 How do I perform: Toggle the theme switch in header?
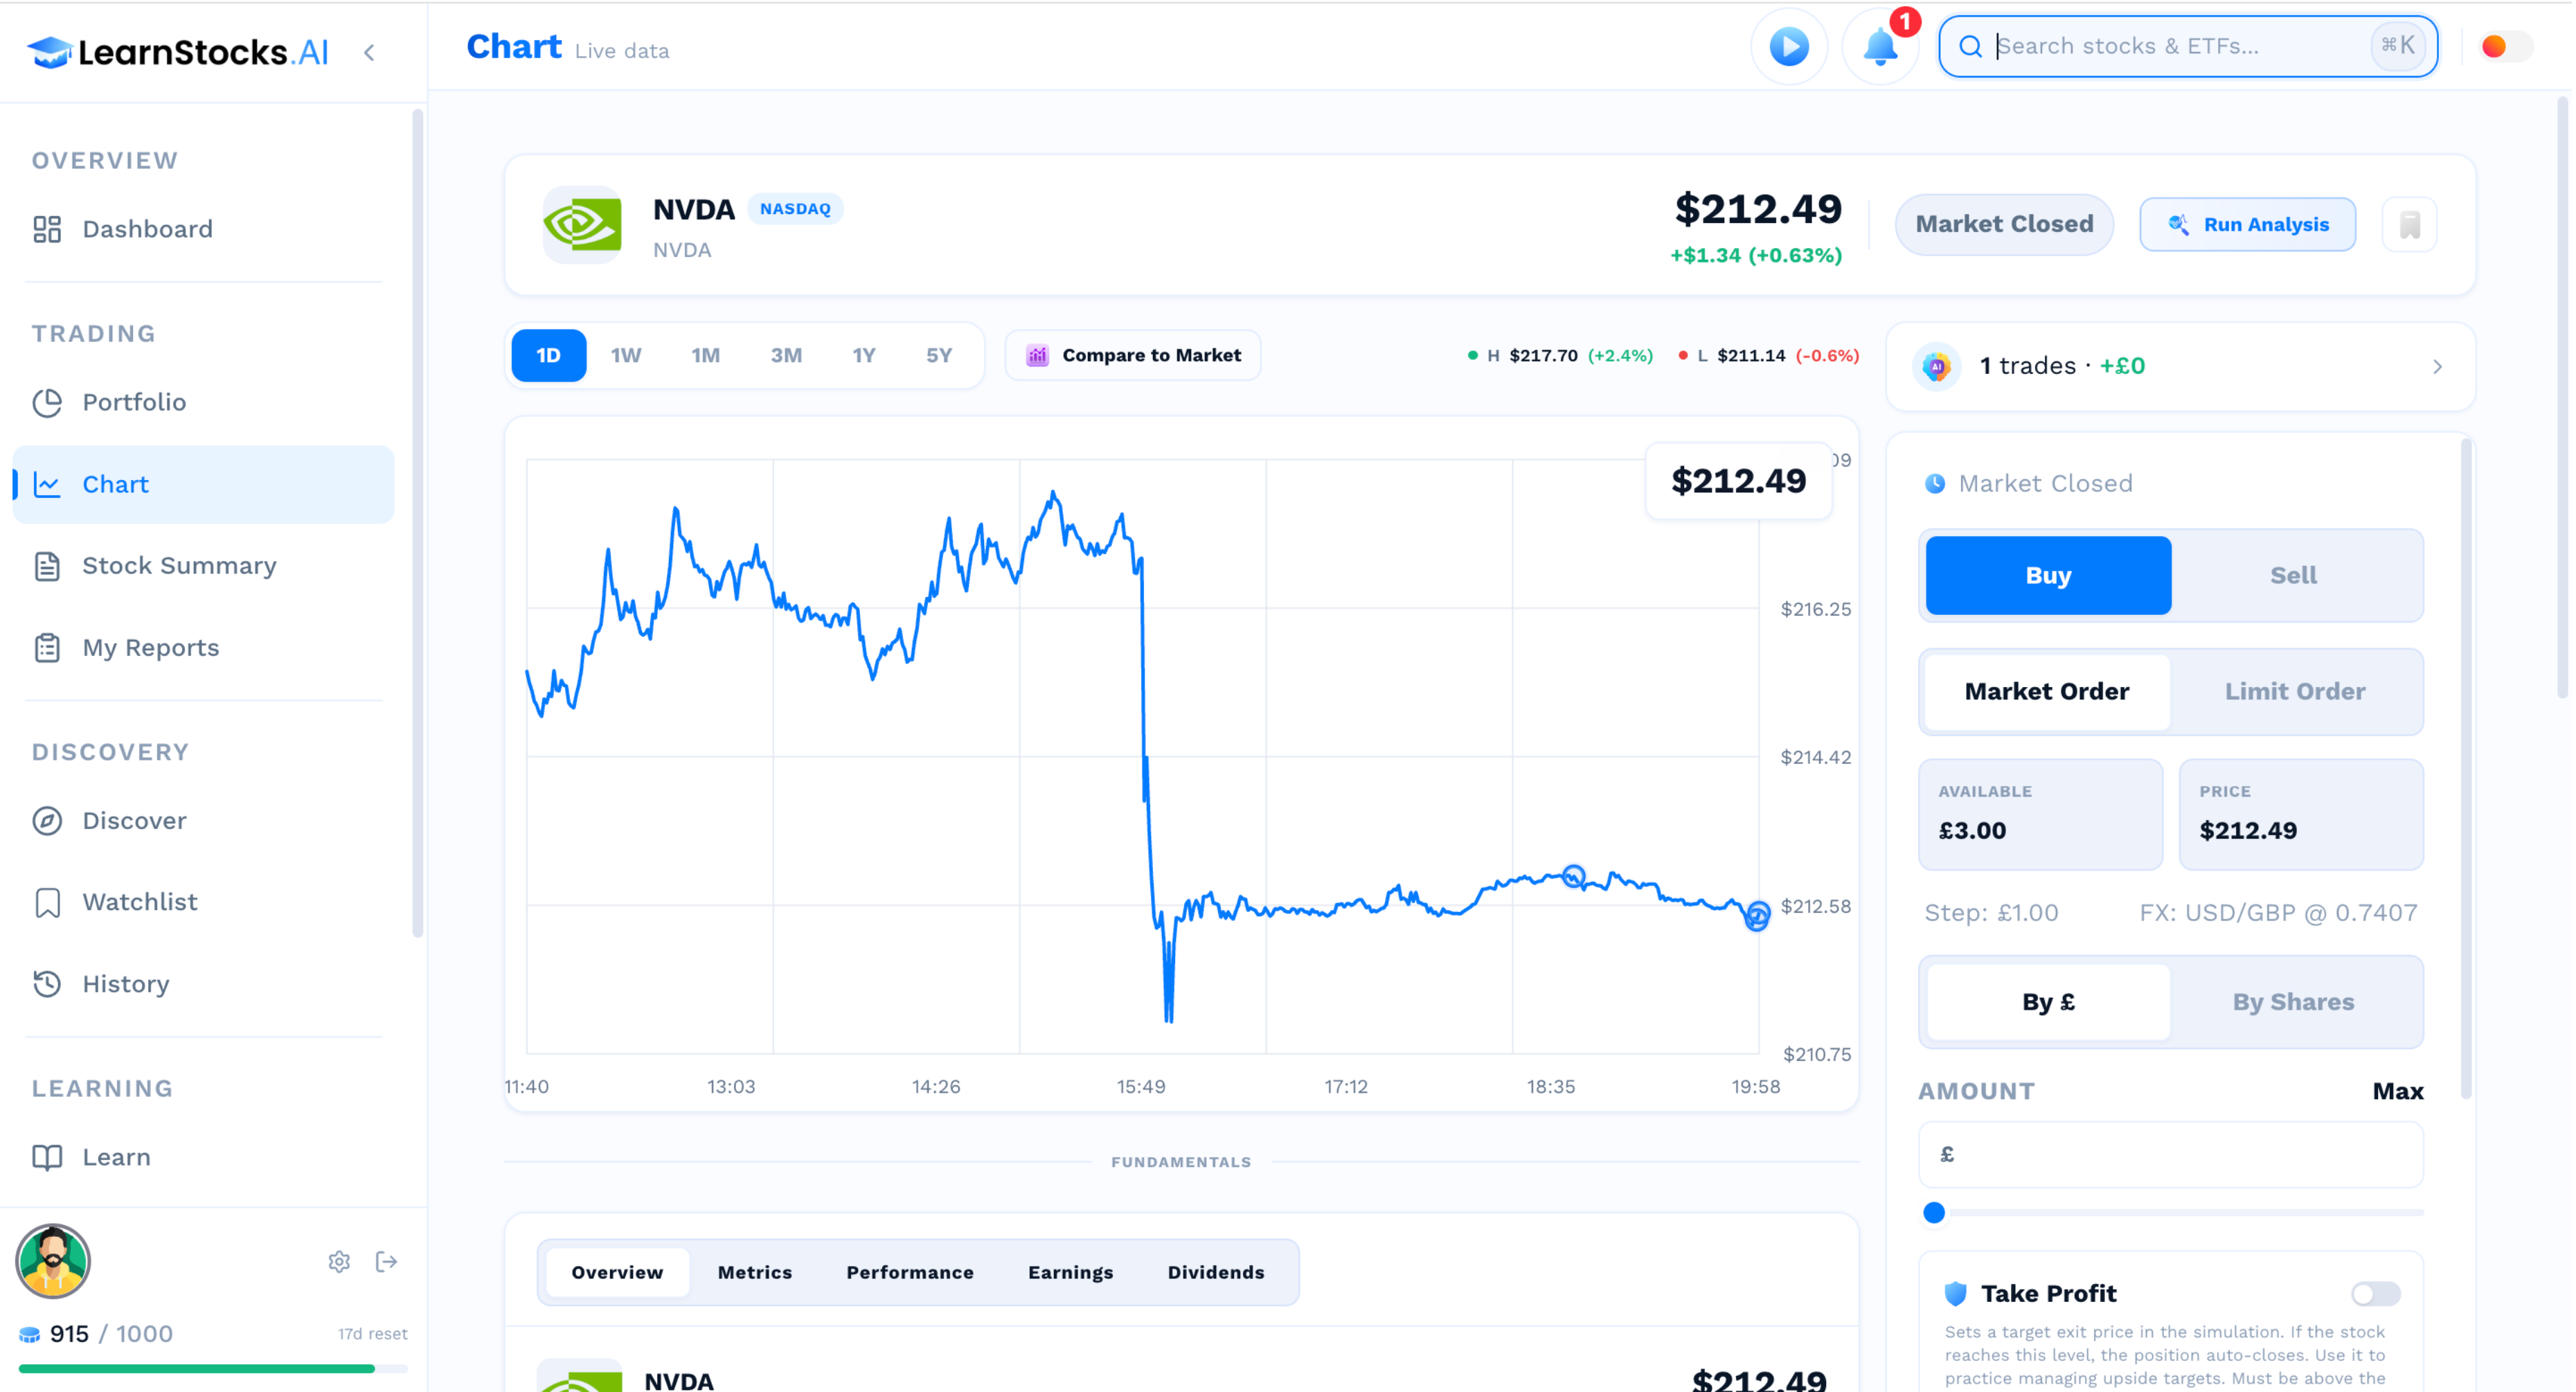click(x=2506, y=46)
